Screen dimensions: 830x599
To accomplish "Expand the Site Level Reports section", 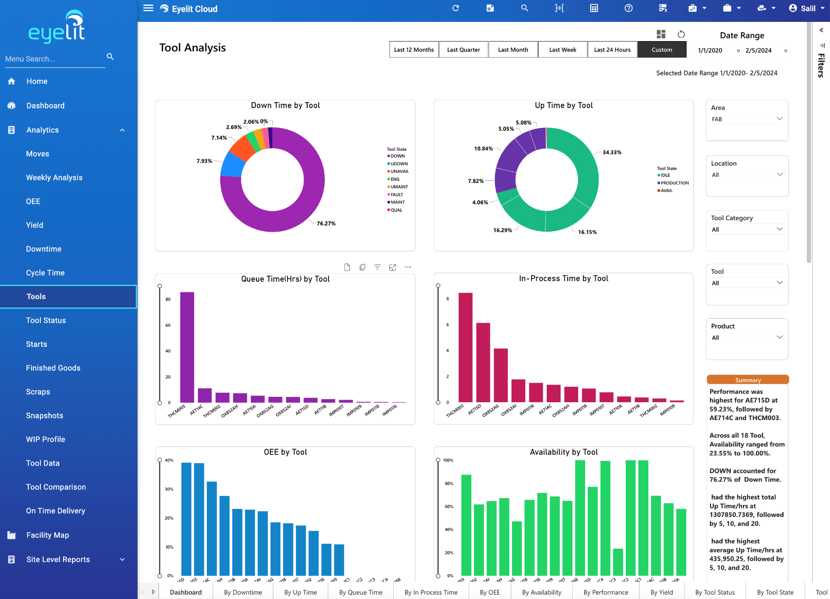I will click(122, 559).
